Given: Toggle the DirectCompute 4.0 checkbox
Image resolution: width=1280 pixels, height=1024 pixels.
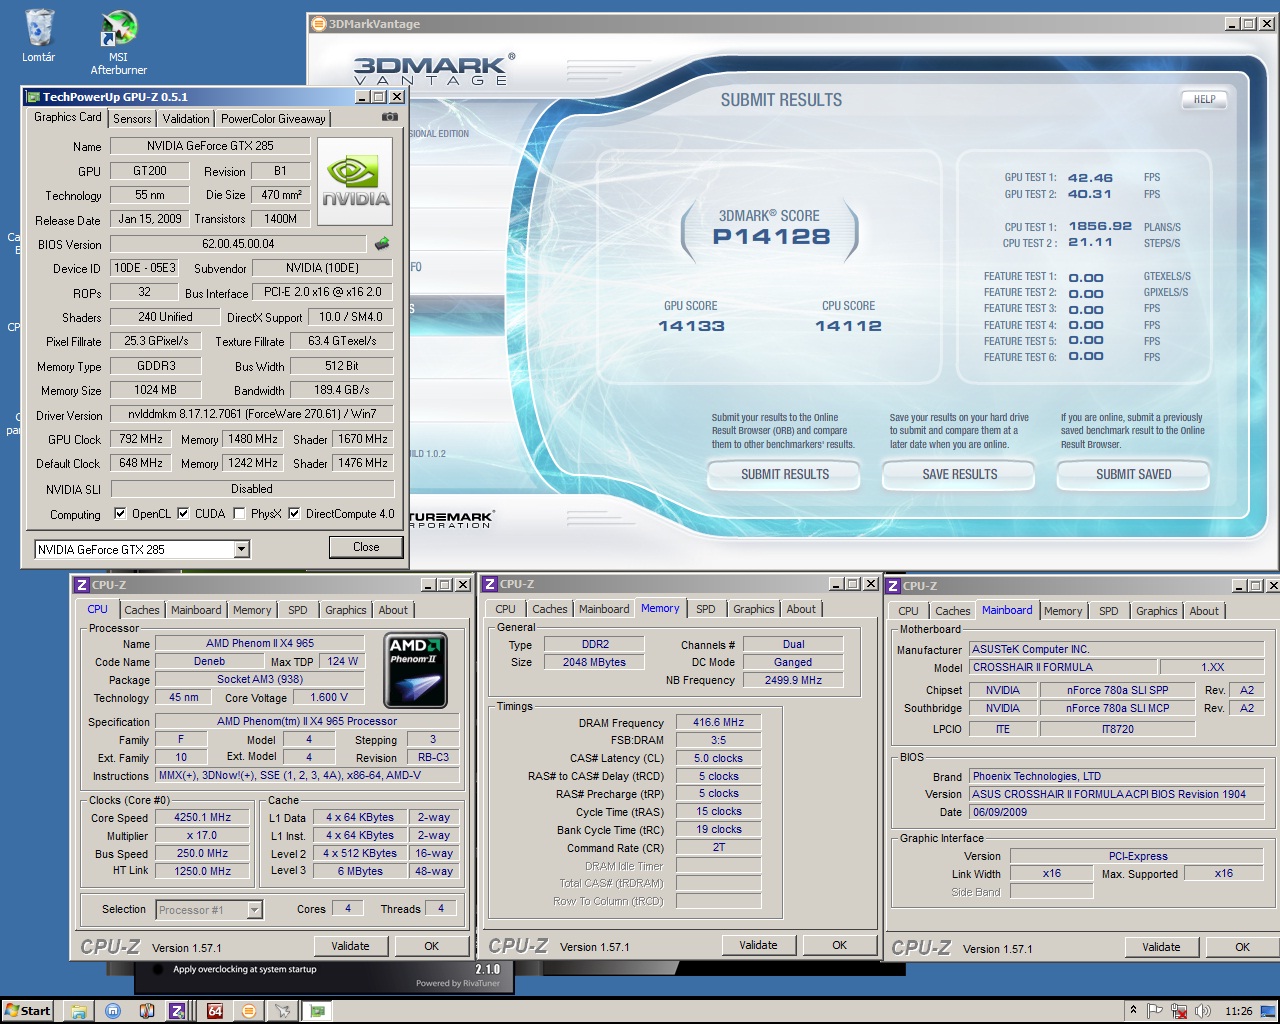Looking at the screenshot, I should 294,513.
